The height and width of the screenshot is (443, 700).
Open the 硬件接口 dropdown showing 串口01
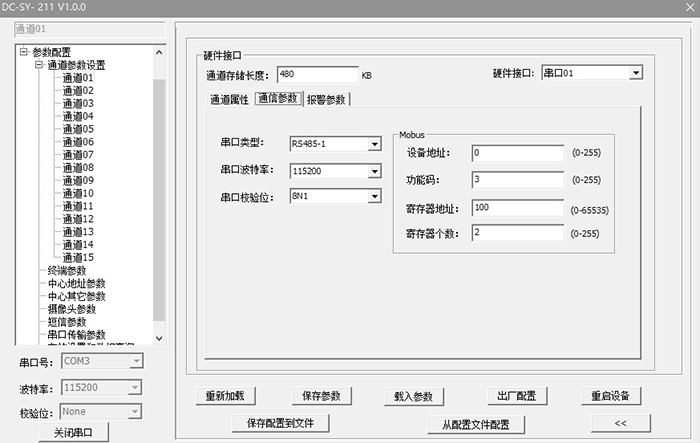[x=635, y=73]
